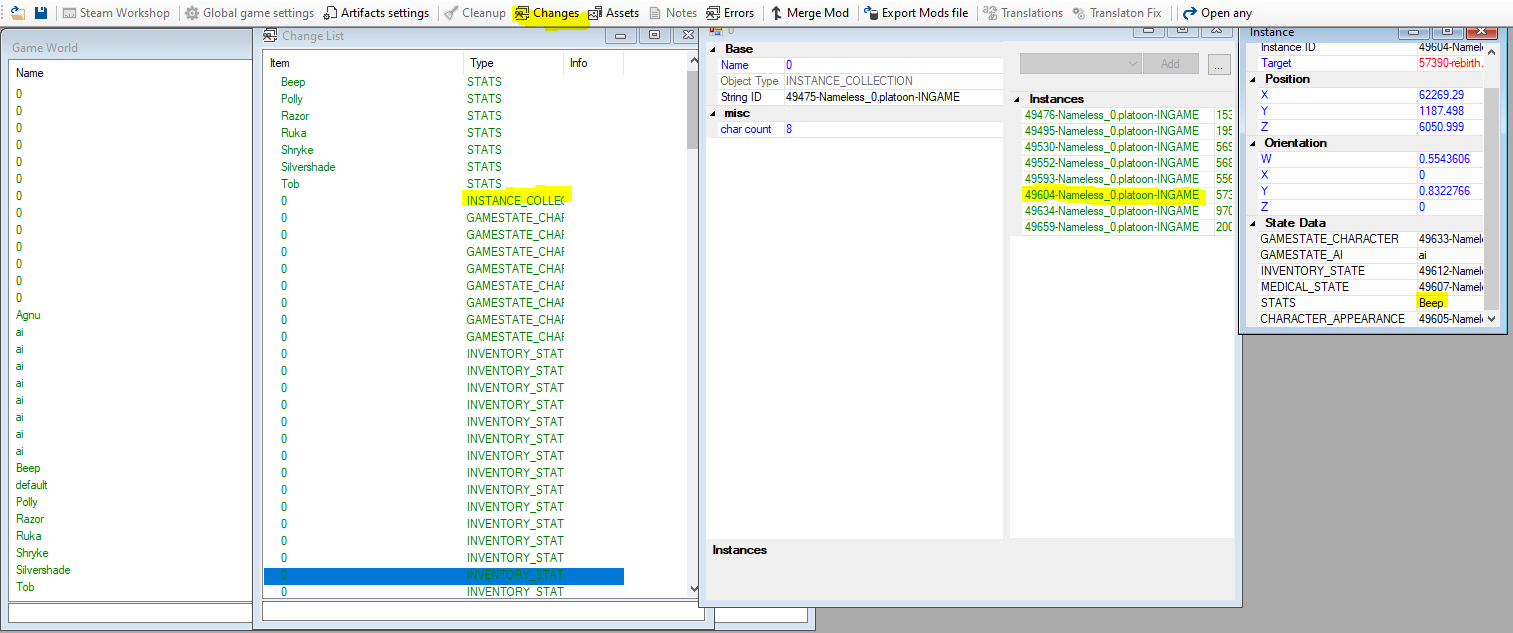Open the Assets tool

click(613, 13)
